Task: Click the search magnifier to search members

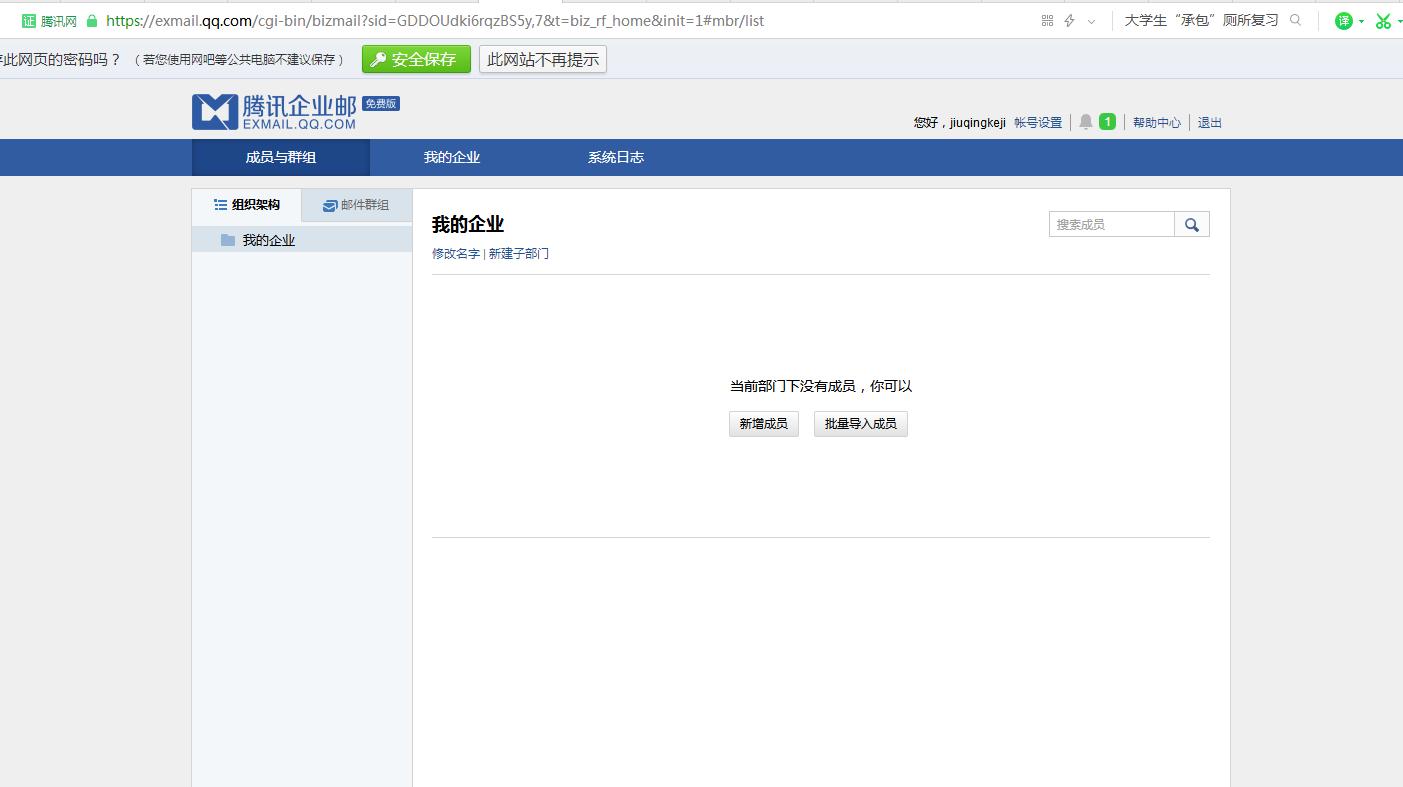Action: point(1192,224)
